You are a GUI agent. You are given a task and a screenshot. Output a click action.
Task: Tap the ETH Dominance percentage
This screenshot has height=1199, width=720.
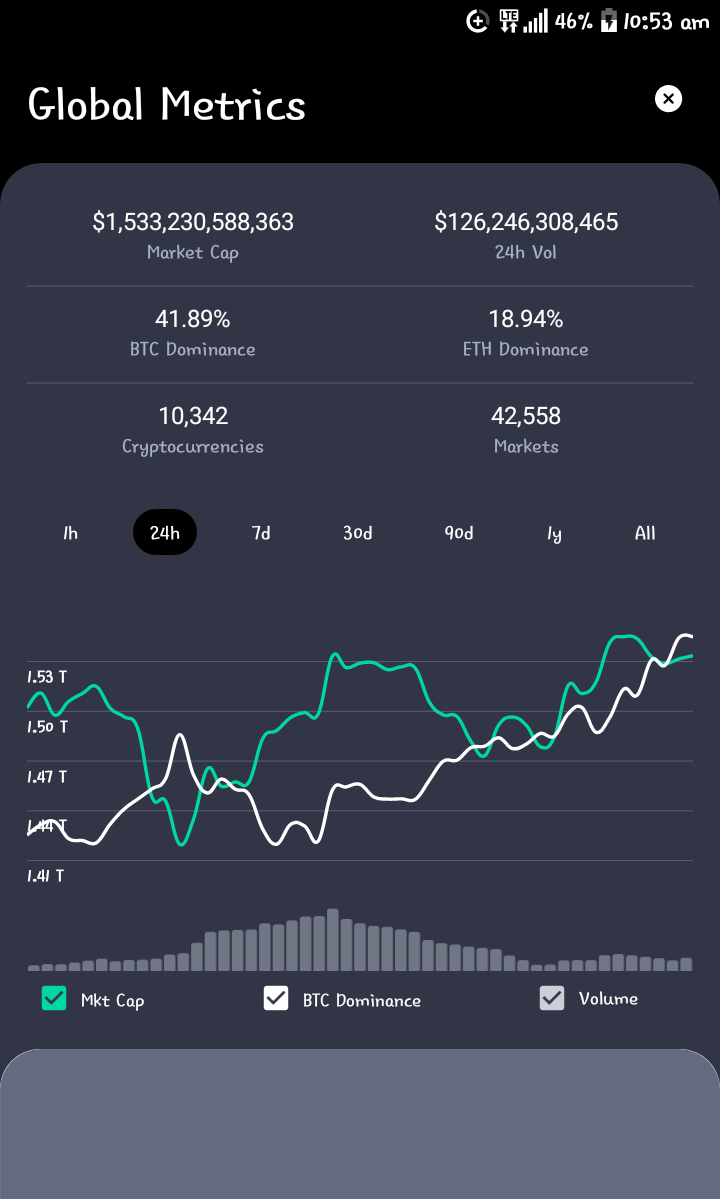point(526,319)
